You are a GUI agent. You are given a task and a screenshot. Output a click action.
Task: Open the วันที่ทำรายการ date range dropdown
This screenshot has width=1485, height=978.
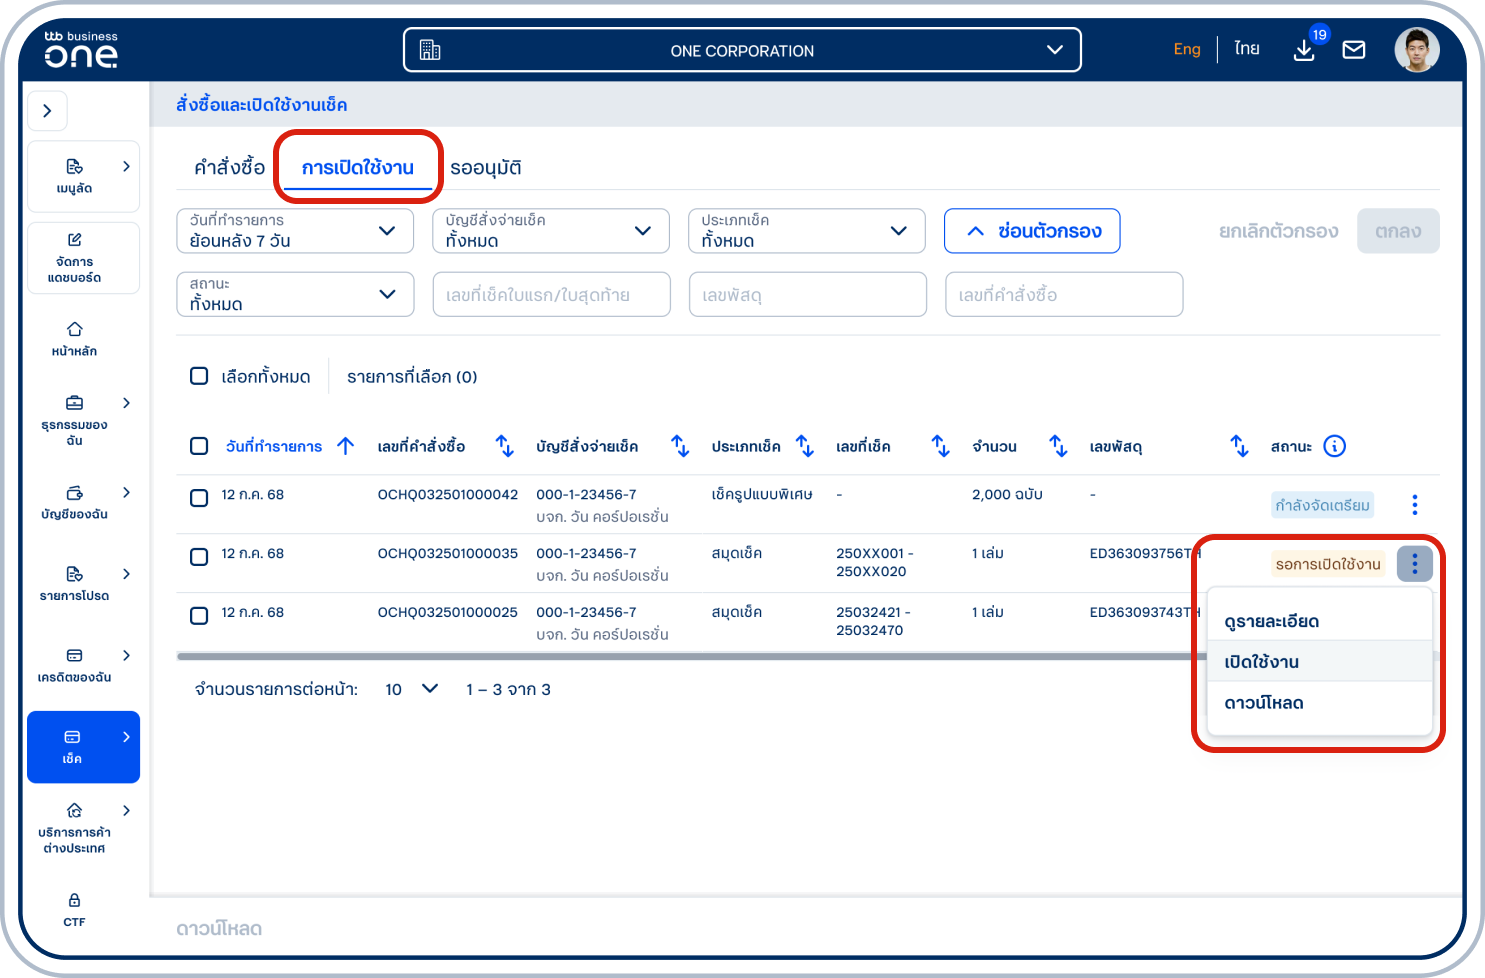295,231
